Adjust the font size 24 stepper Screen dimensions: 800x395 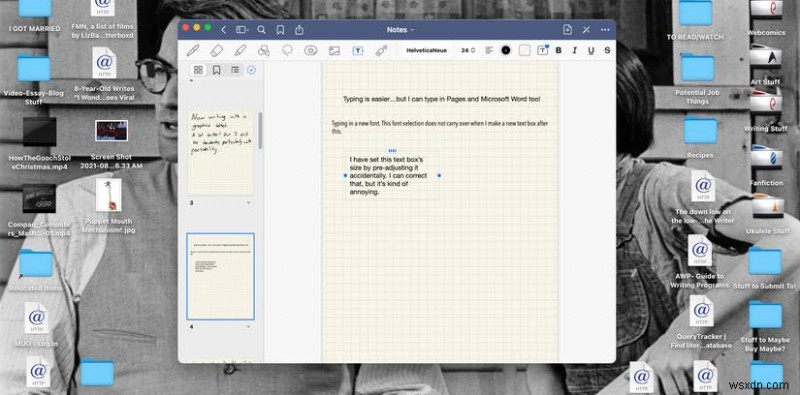[468, 51]
